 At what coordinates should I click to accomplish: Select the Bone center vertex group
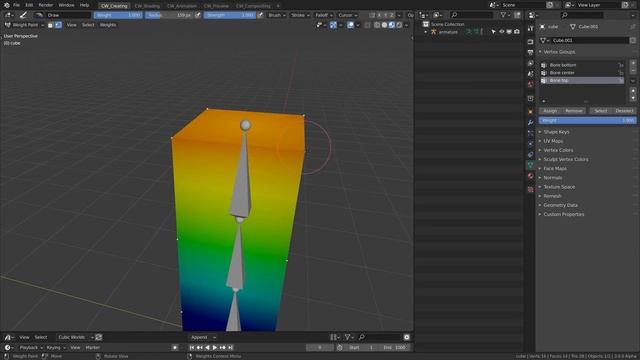582,73
